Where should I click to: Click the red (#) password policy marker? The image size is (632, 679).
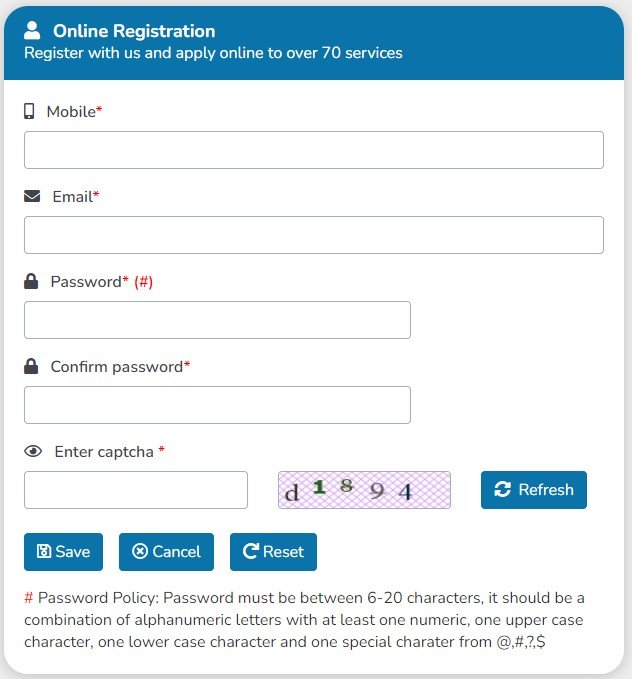[143, 282]
